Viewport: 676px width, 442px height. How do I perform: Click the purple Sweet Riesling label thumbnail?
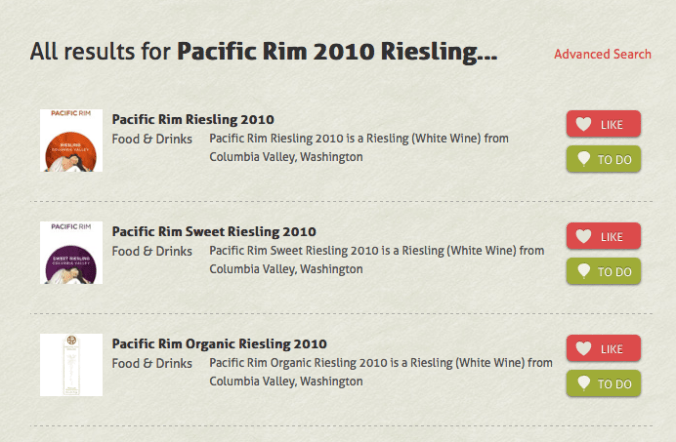point(71,253)
